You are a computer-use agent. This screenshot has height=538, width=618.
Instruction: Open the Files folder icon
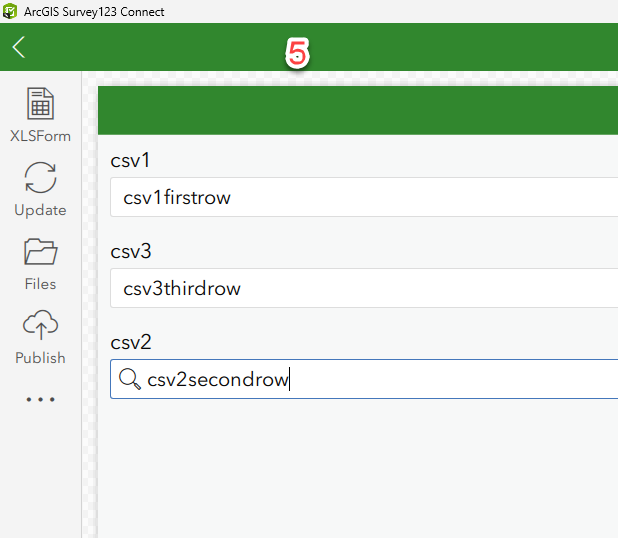tap(40, 252)
